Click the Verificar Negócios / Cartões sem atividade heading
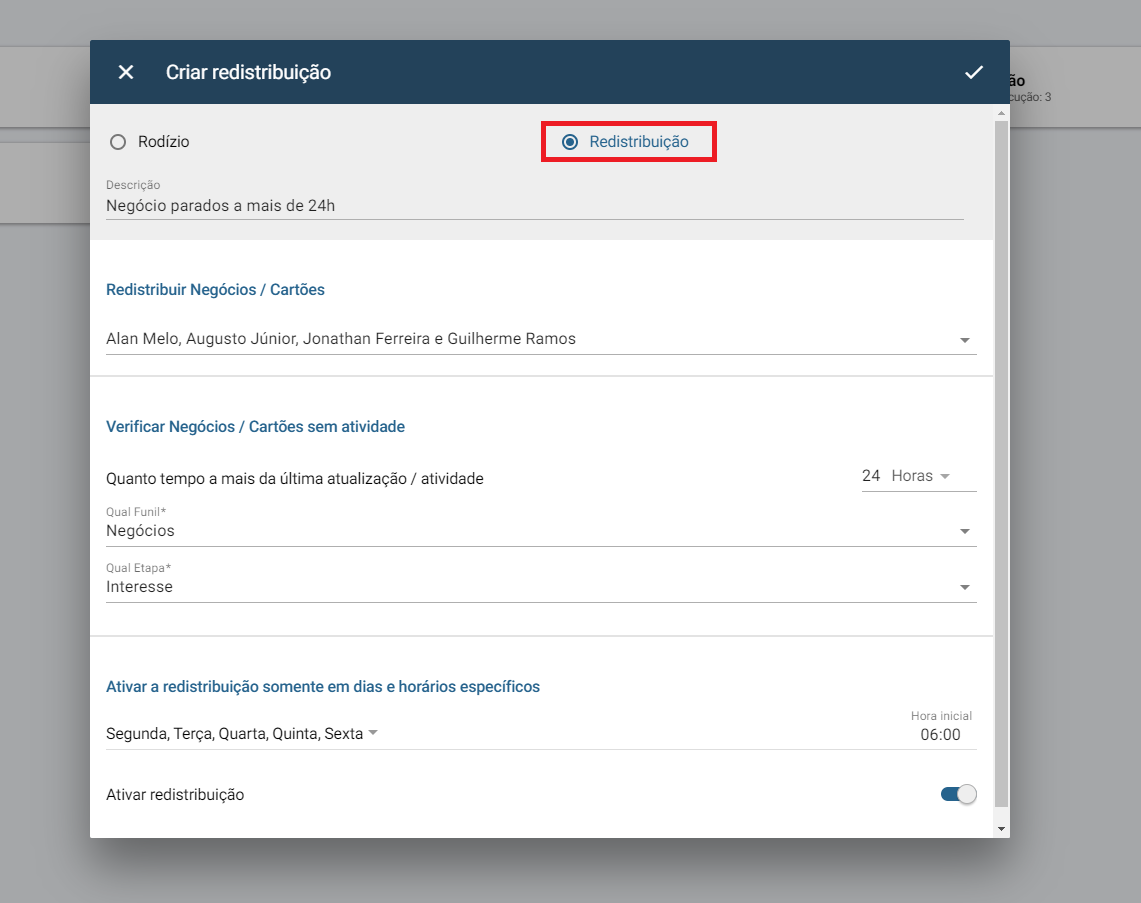The height and width of the screenshot is (903, 1141). (255, 426)
